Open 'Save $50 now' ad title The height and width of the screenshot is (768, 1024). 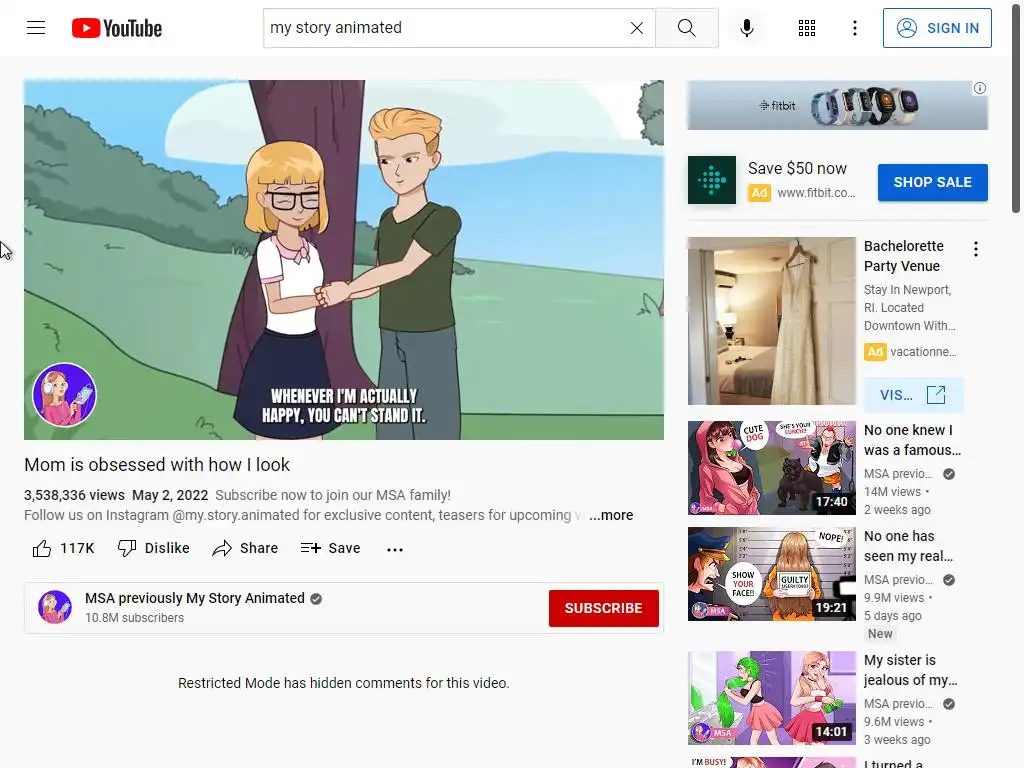[x=797, y=168]
